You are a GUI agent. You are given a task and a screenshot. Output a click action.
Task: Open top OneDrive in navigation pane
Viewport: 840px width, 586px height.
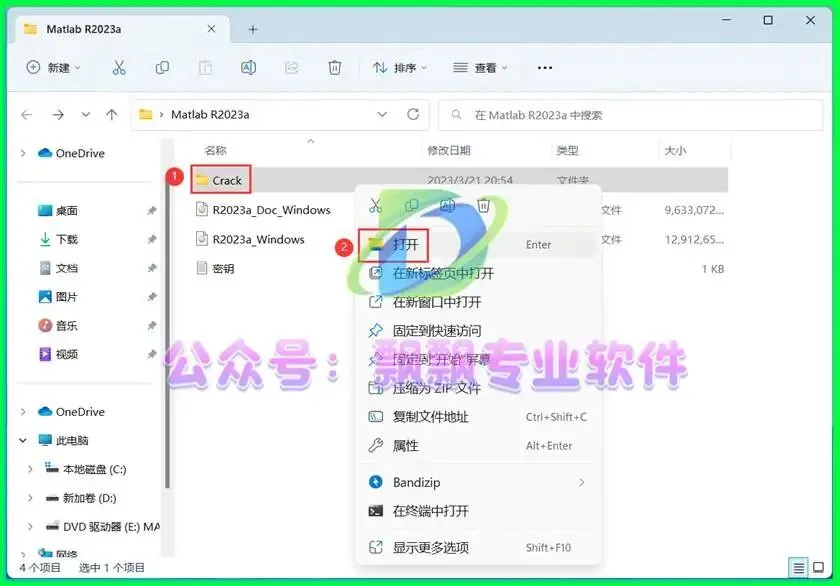71,153
